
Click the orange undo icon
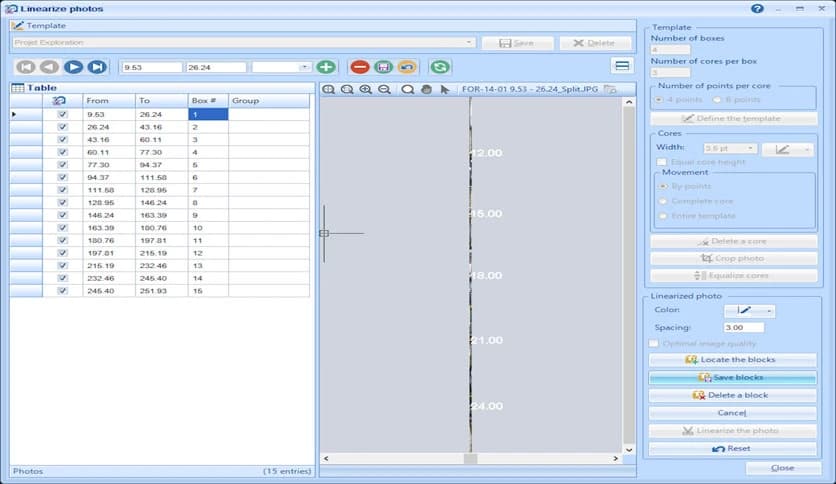tap(407, 67)
